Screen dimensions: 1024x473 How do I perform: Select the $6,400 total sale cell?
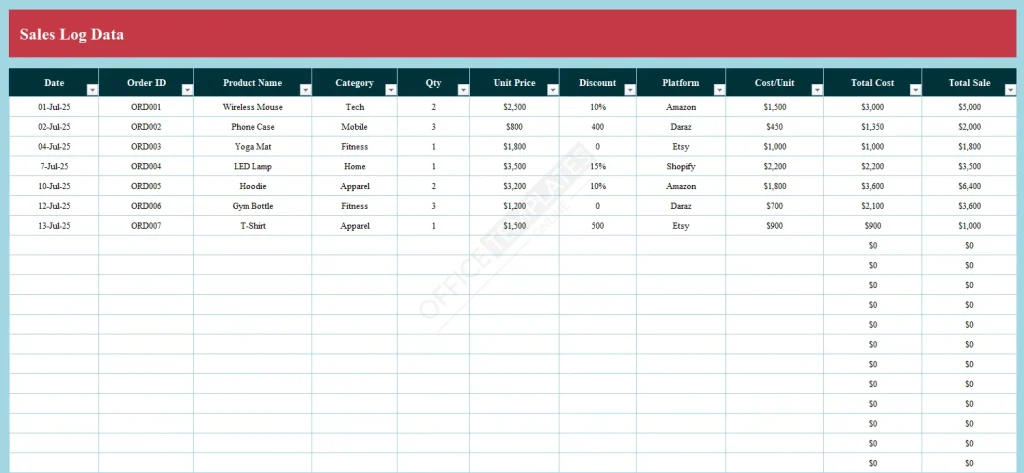[970, 186]
